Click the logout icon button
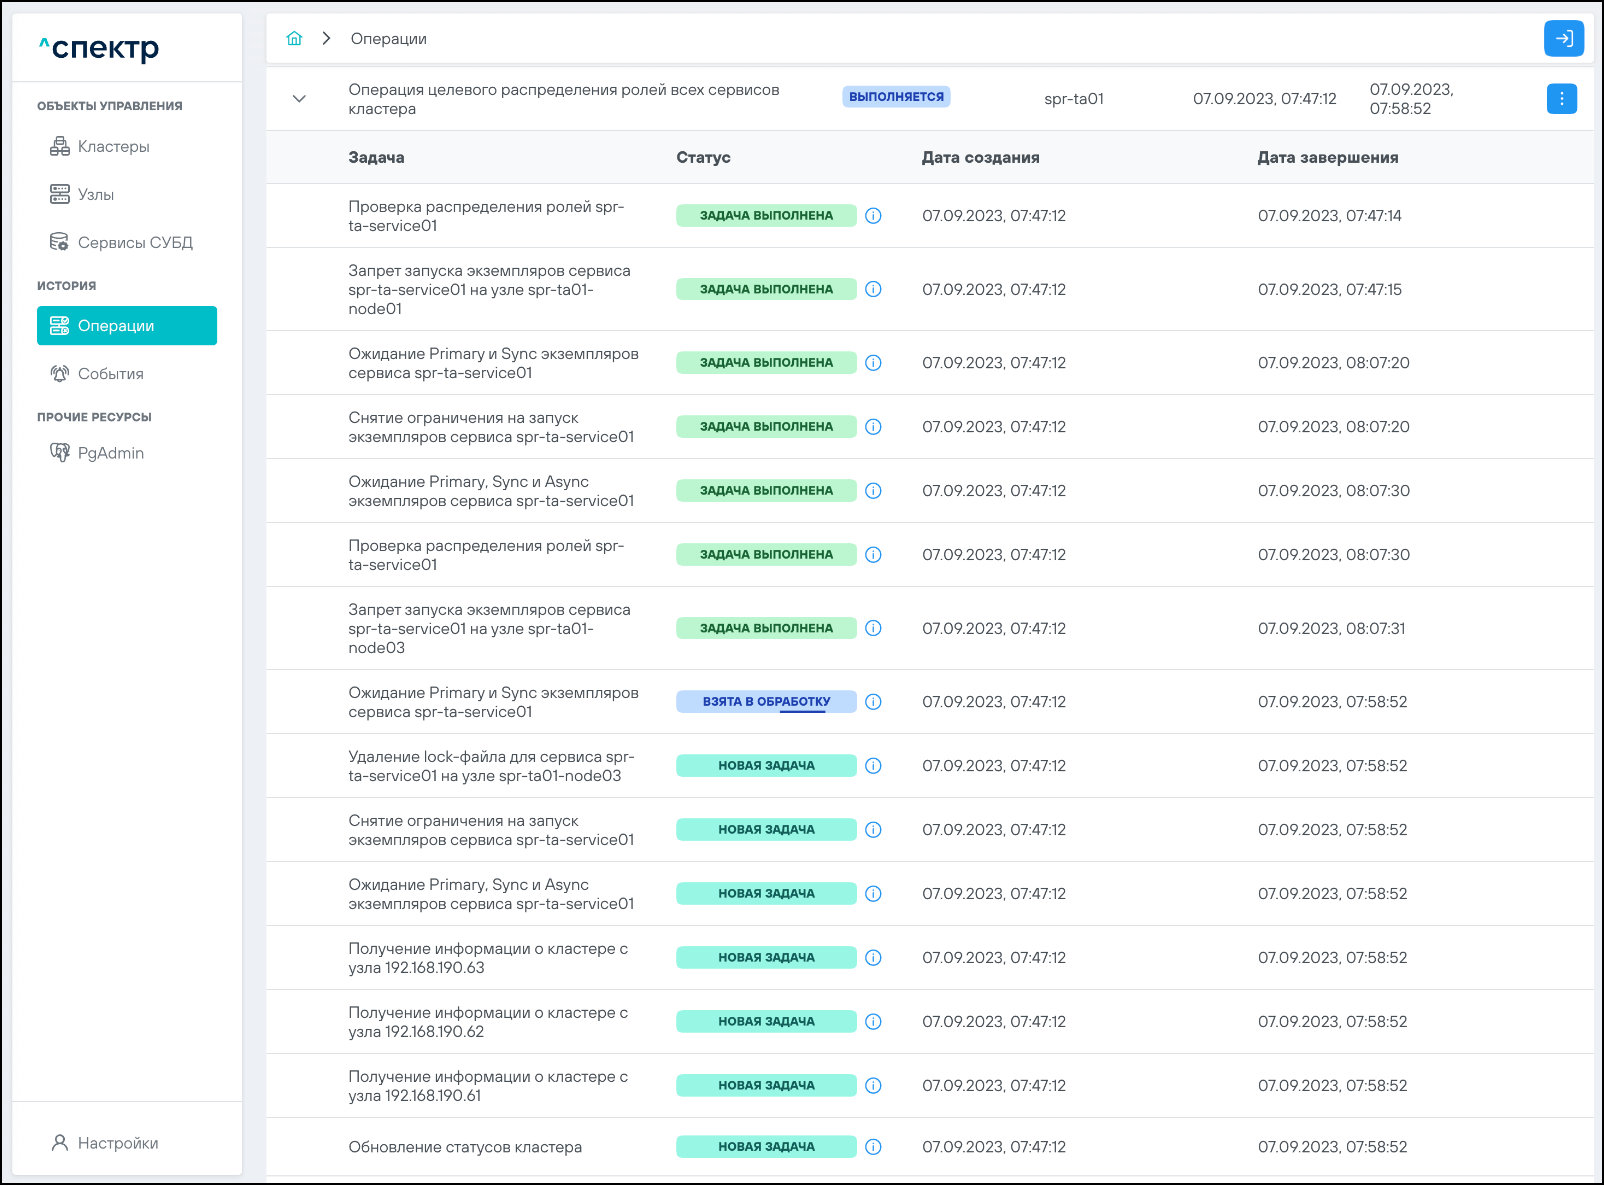Viewport: 1604px width, 1186px height. tap(1564, 39)
